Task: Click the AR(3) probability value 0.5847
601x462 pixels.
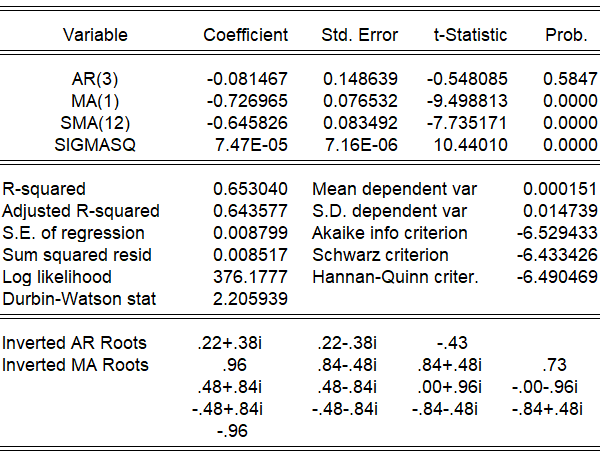Action: click(566, 78)
